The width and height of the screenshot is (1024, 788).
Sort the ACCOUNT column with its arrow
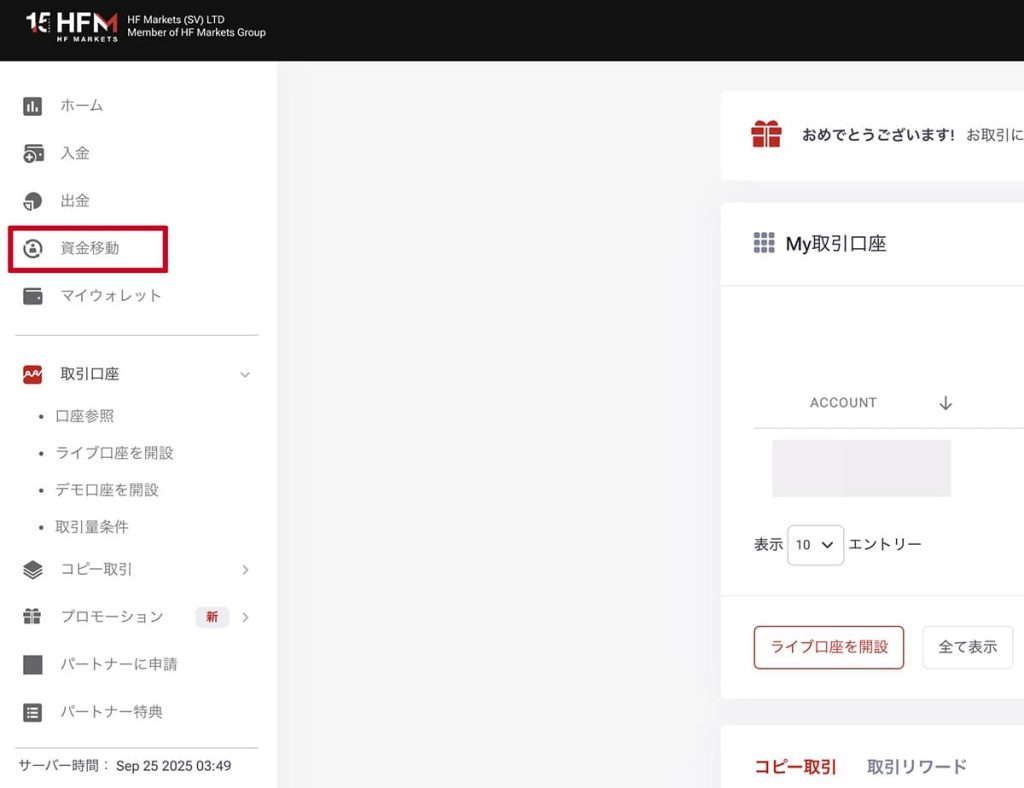[944, 402]
